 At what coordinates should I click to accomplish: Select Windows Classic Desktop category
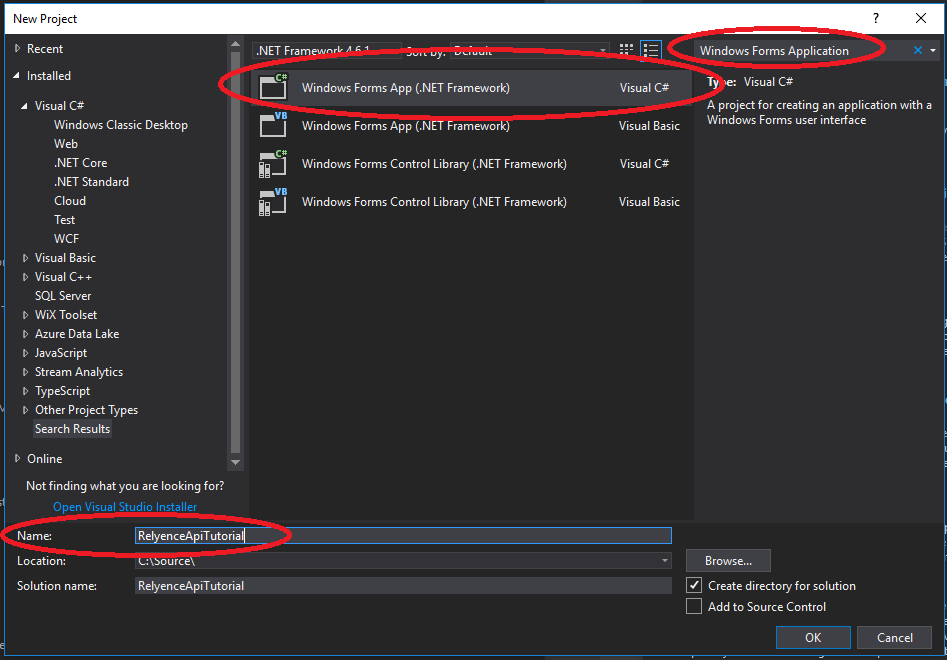120,125
